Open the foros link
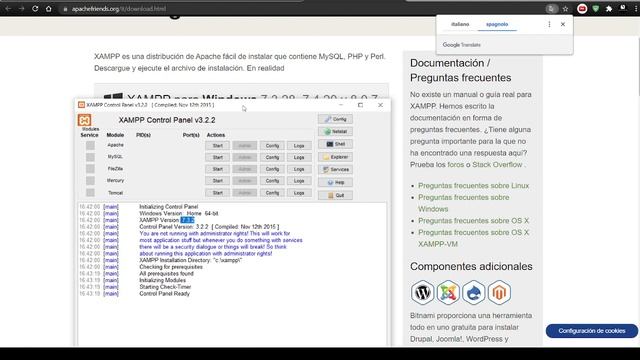Image resolution: width=640 pixels, height=360 pixels. (456, 164)
